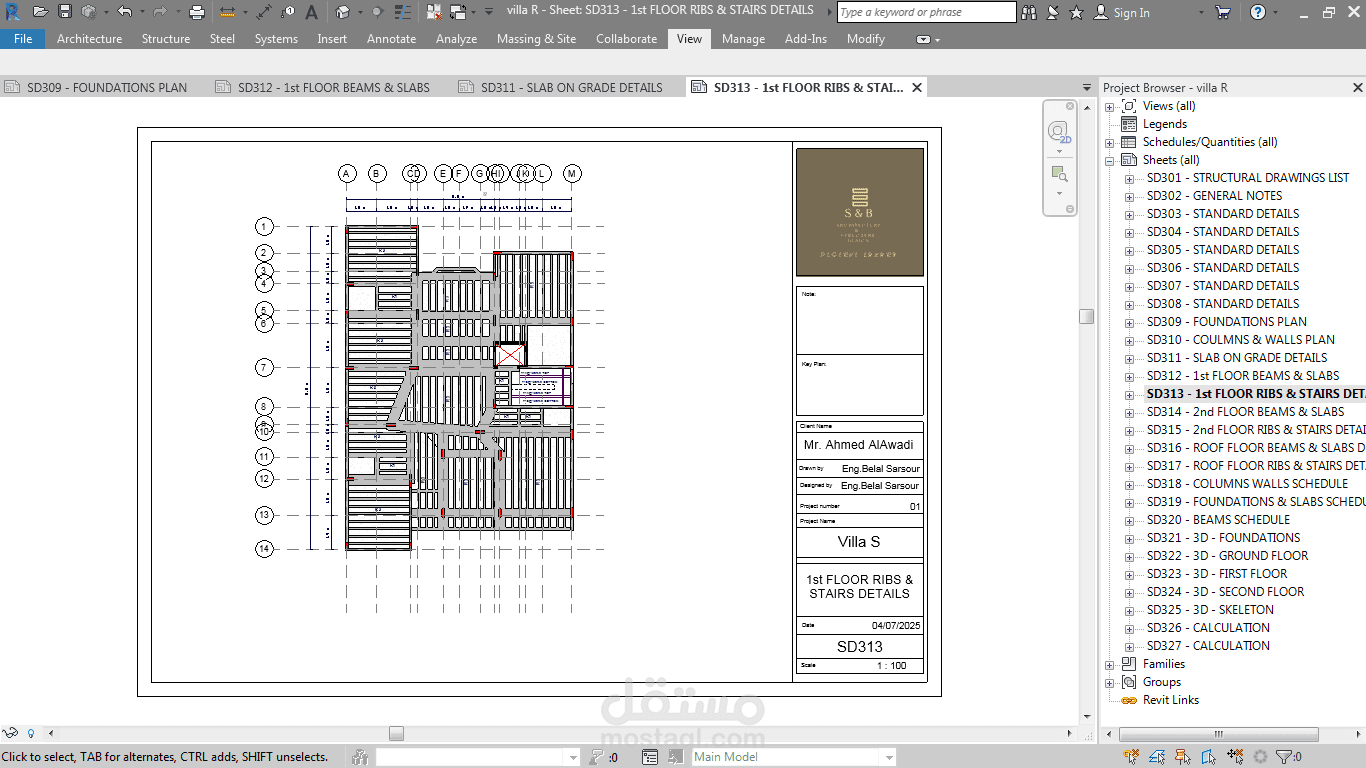The width and height of the screenshot is (1366, 768).
Task: Save the project with the floppy disk icon
Action: click(65, 12)
